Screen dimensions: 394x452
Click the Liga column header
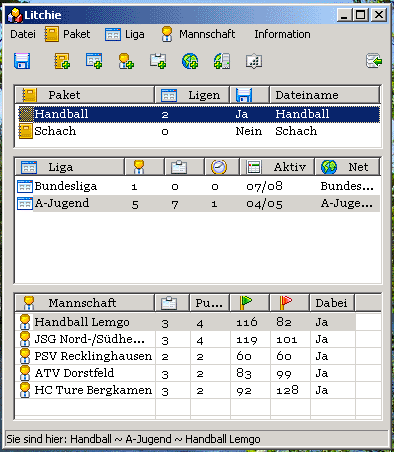(x=69, y=167)
